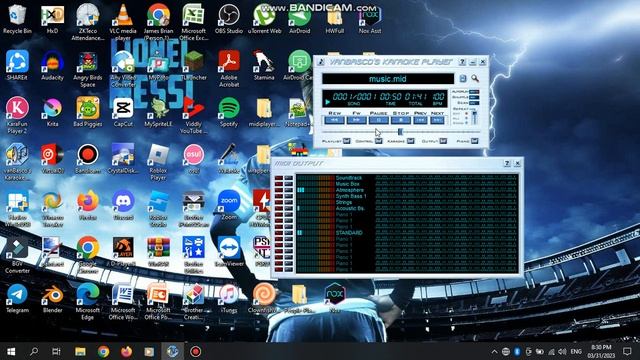Pause the song in Karaoke Player
640x360 pixels.
(379, 120)
